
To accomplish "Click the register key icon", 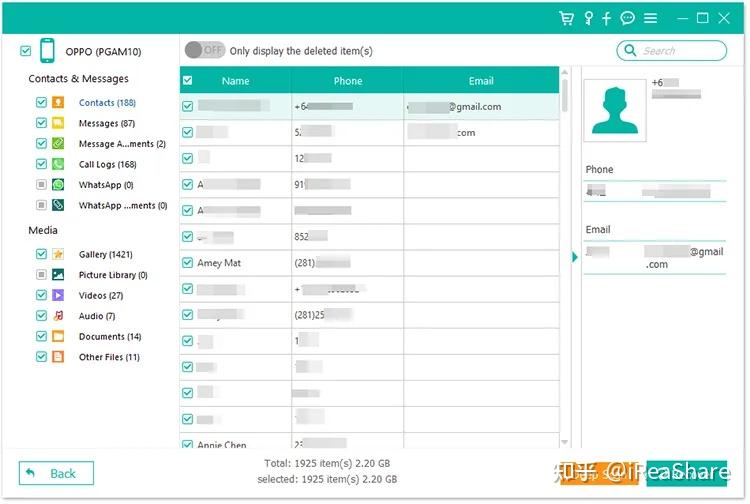I will coord(588,18).
